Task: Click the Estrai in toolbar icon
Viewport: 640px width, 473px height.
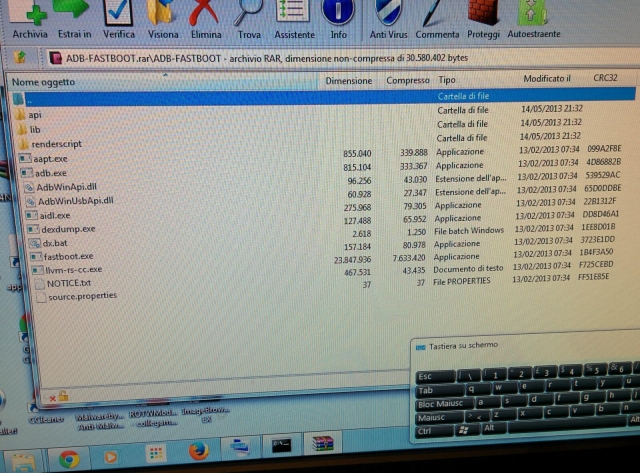Action: pos(74,18)
